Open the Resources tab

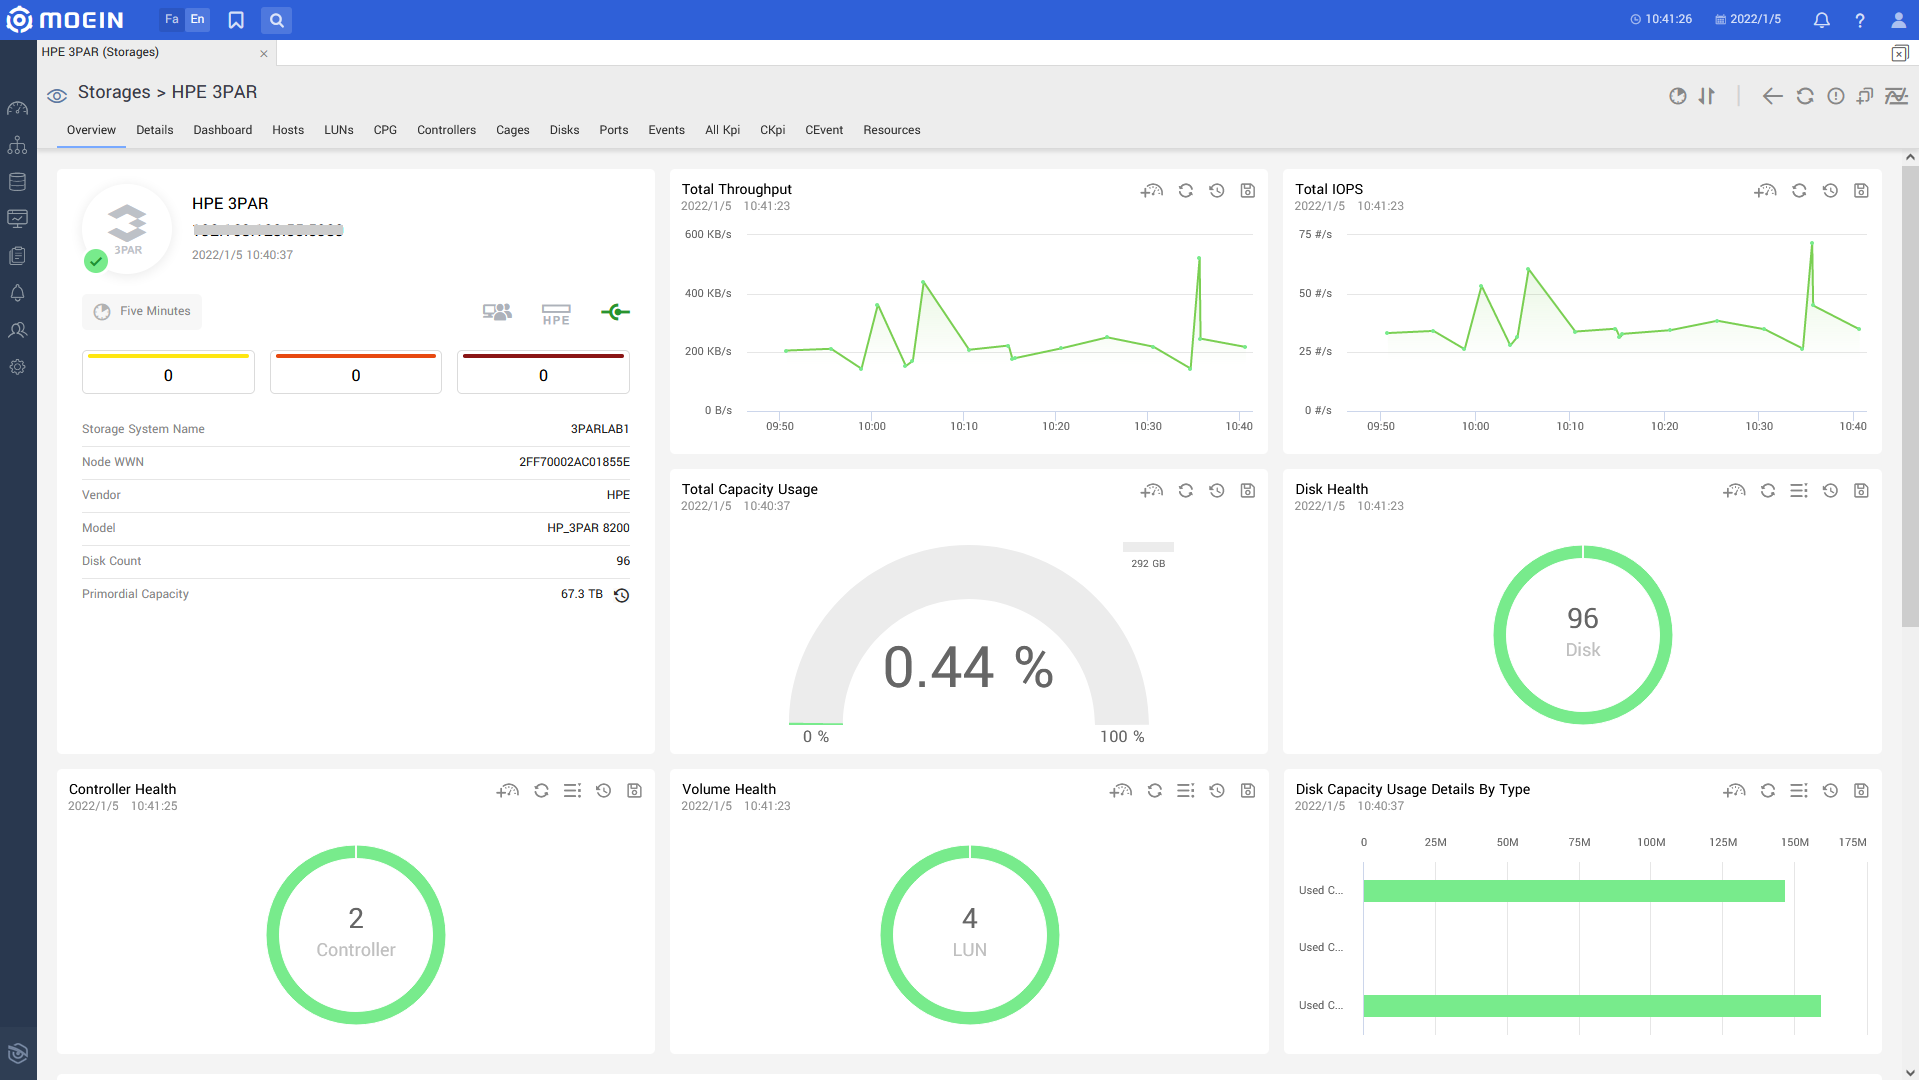892,130
